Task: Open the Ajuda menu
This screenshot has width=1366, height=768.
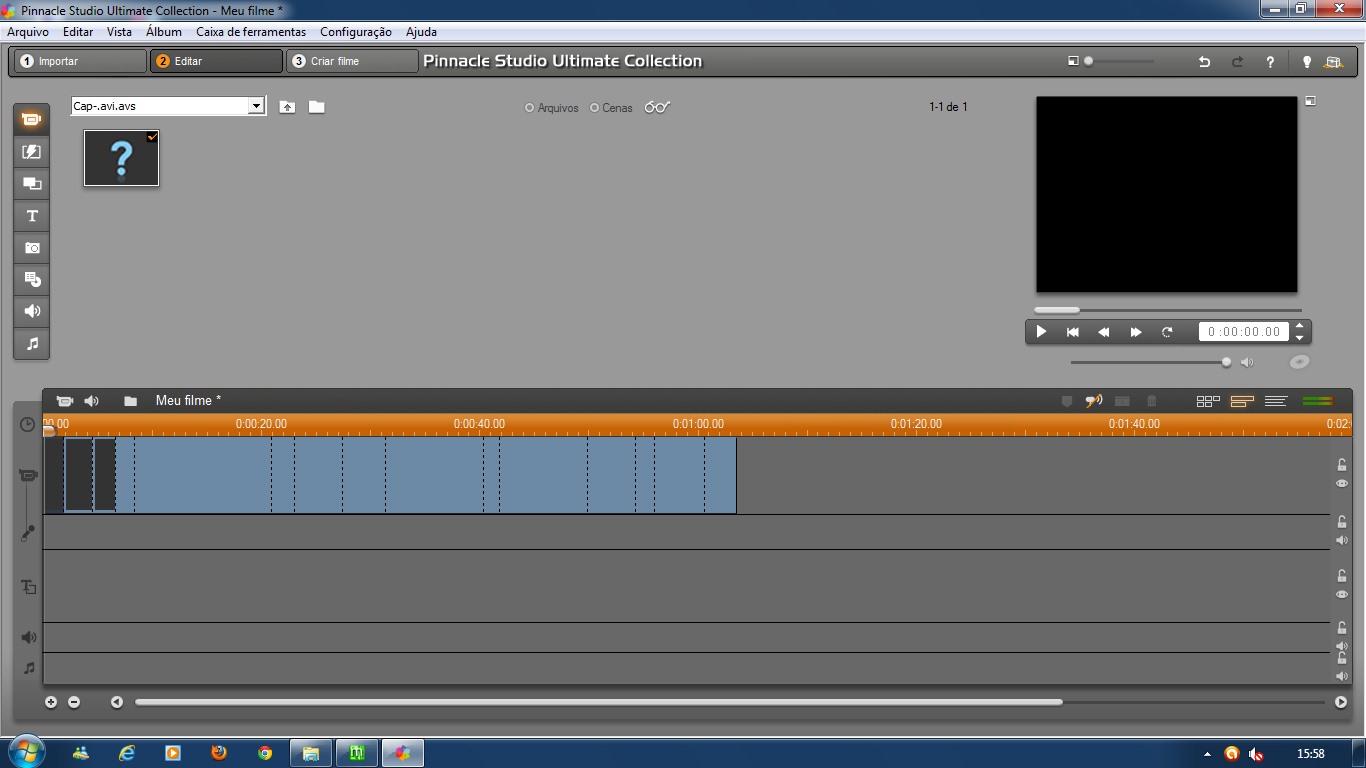Action: 421,32
